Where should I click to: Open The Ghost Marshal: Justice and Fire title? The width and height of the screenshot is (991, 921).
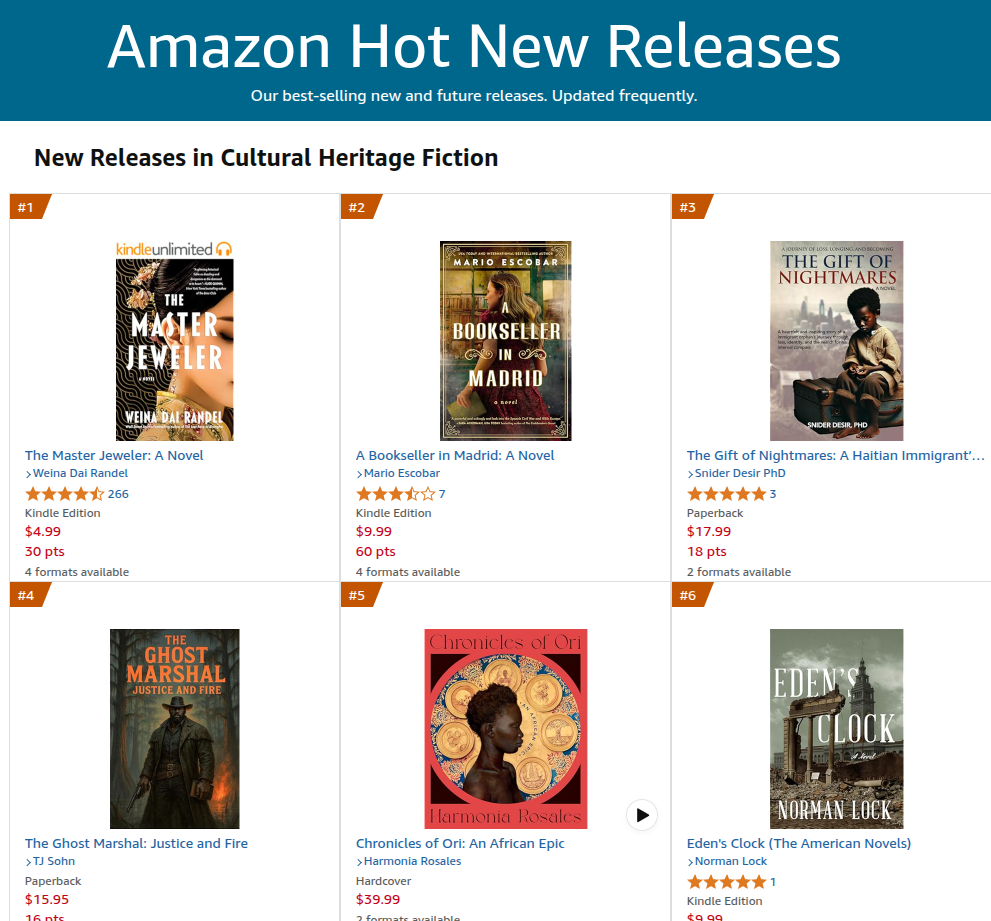(137, 843)
